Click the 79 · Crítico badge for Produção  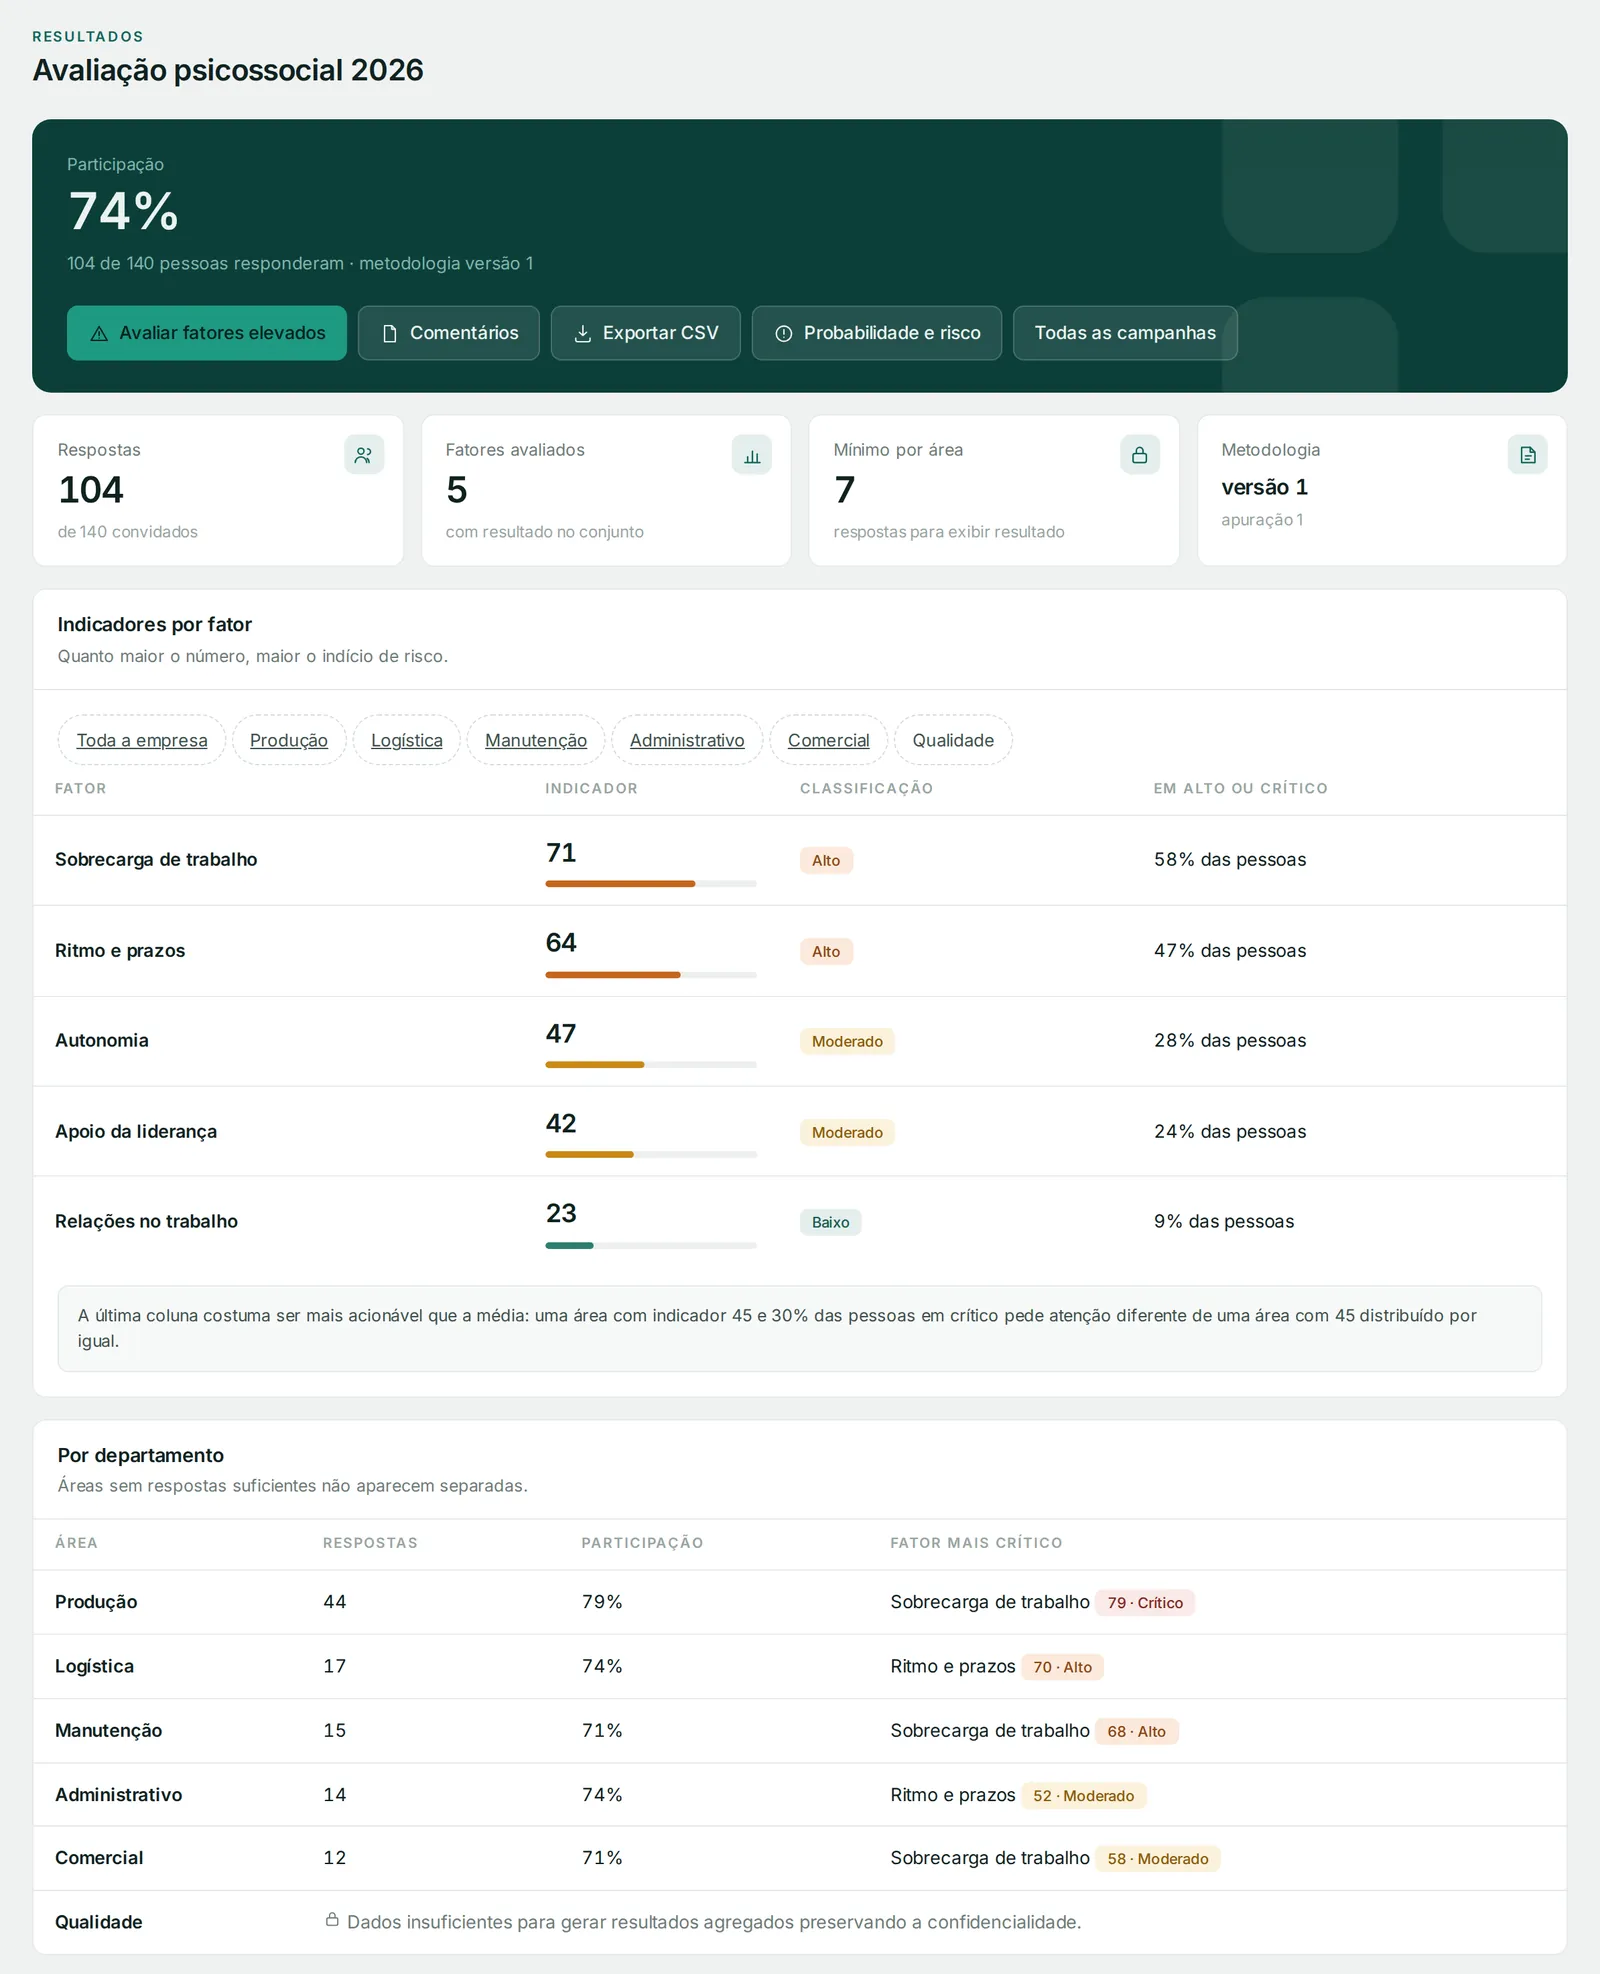(x=1145, y=1603)
